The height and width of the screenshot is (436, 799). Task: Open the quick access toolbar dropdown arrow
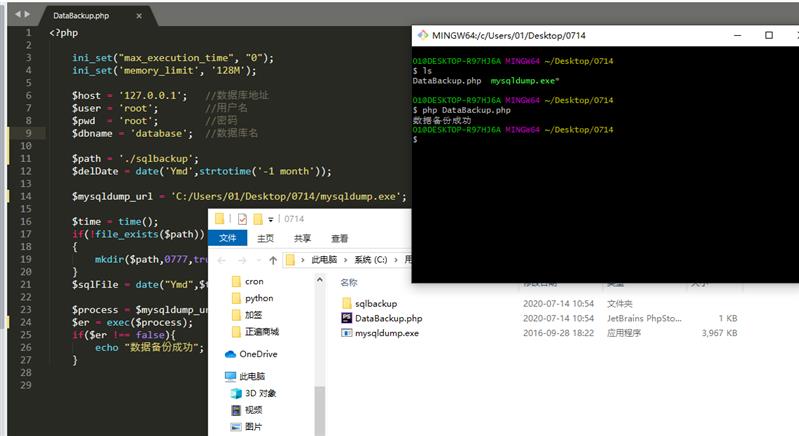(273, 219)
